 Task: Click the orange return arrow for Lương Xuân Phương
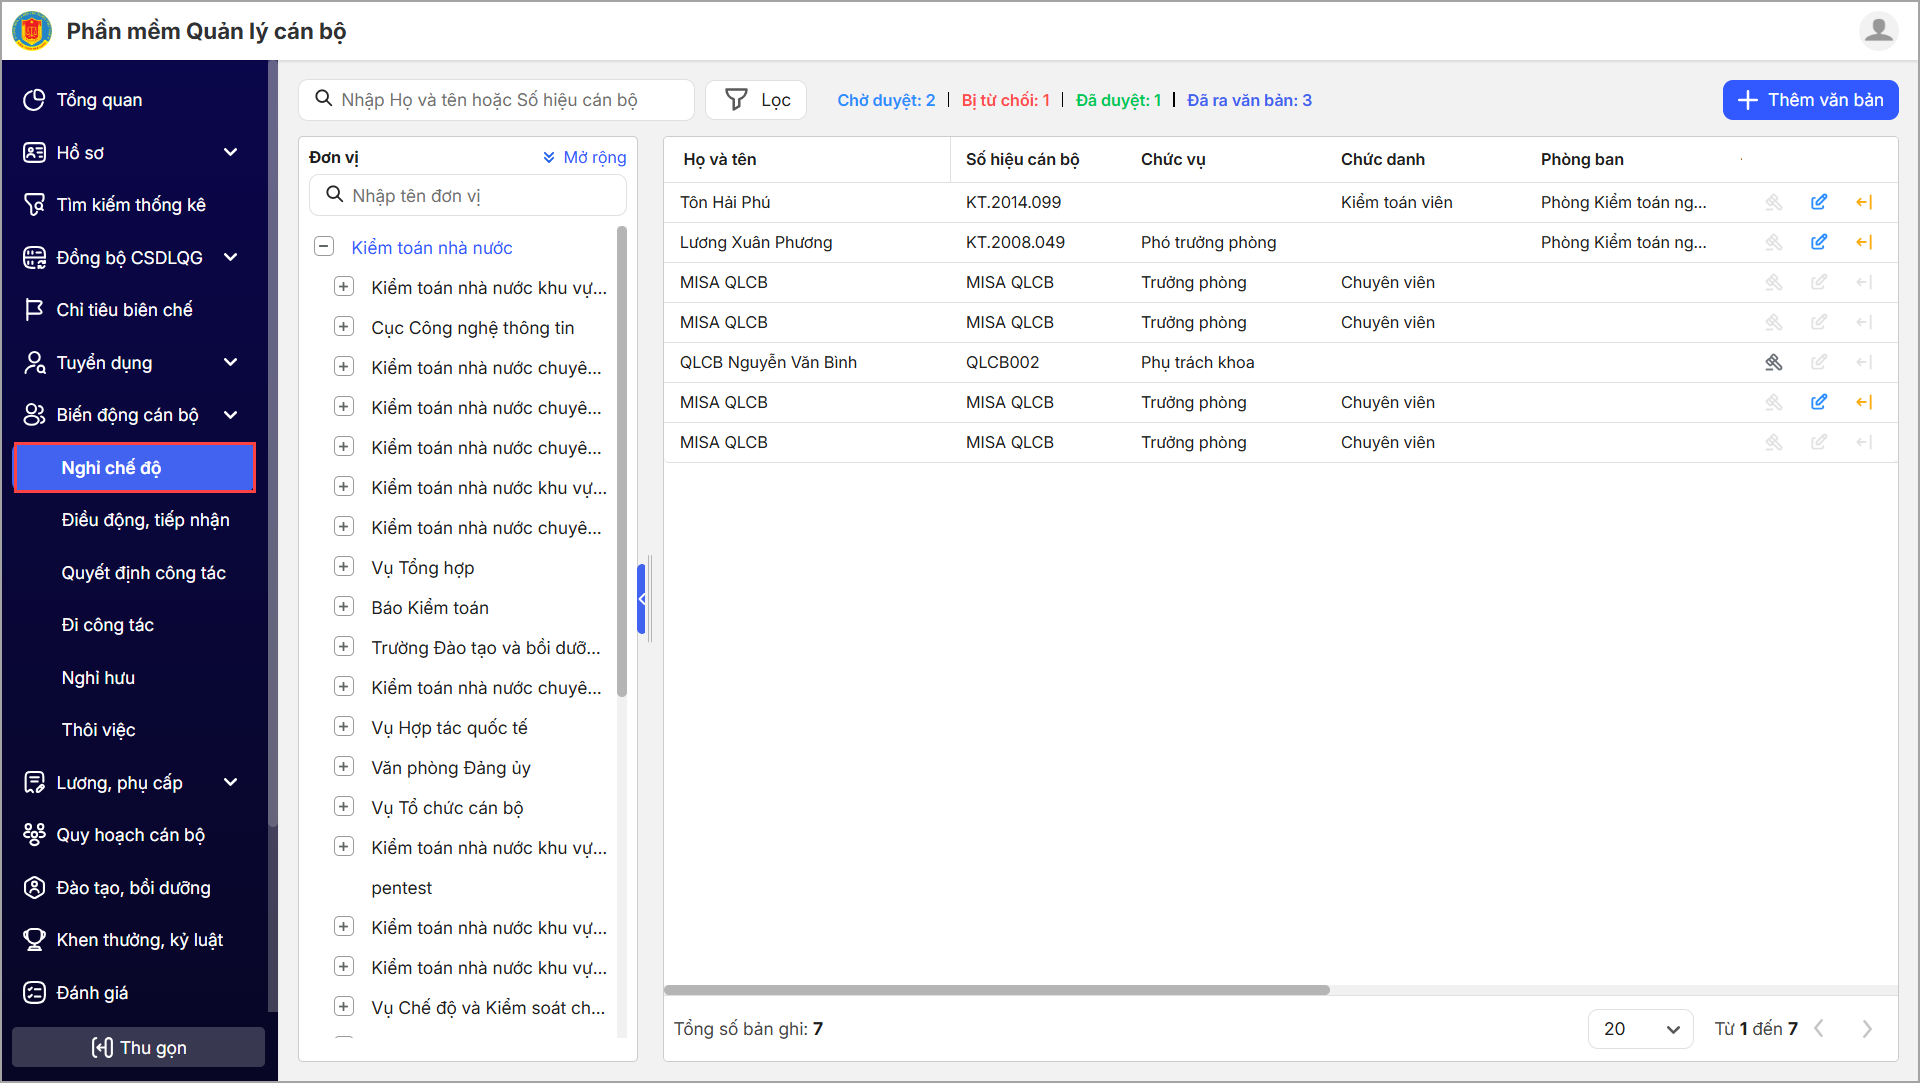pos(1863,242)
